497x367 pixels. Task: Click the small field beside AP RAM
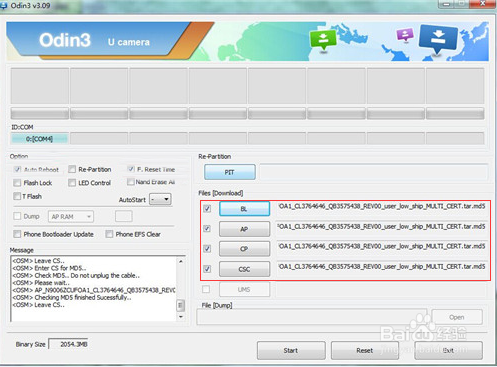[124, 216]
